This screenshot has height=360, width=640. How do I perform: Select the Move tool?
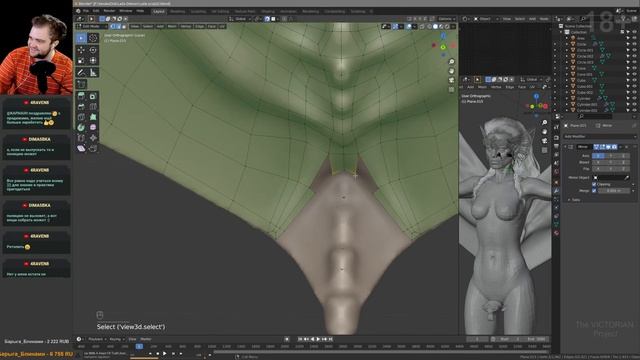click(81, 50)
